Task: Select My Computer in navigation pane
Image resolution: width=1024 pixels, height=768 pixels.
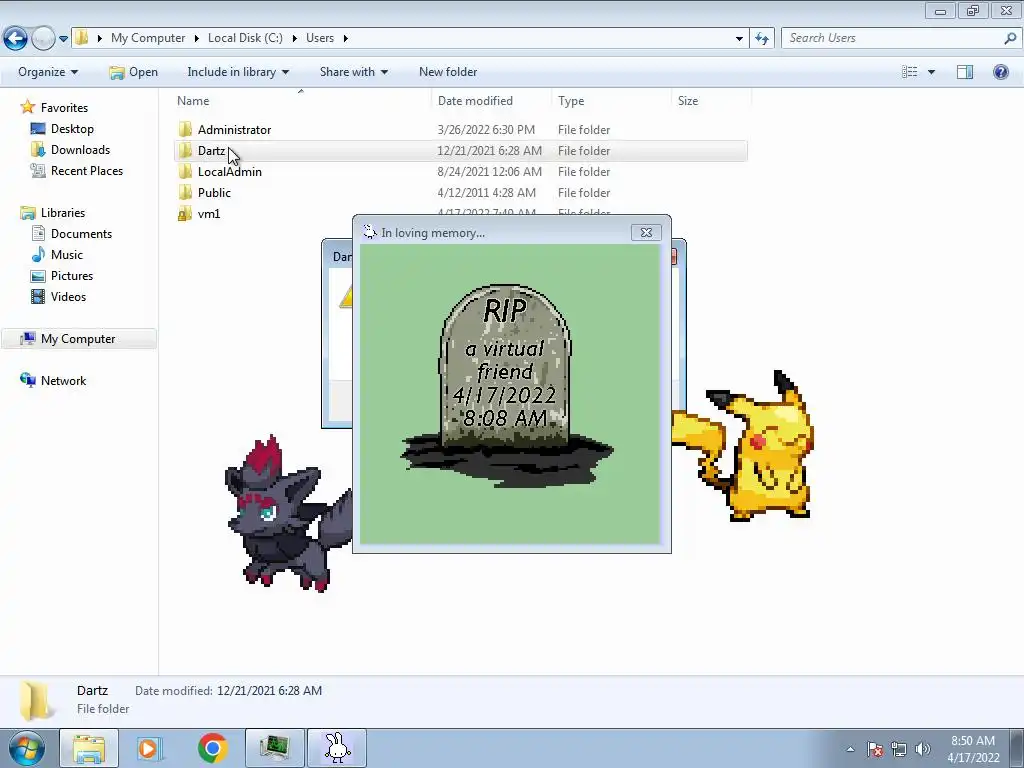Action: [x=79, y=339]
